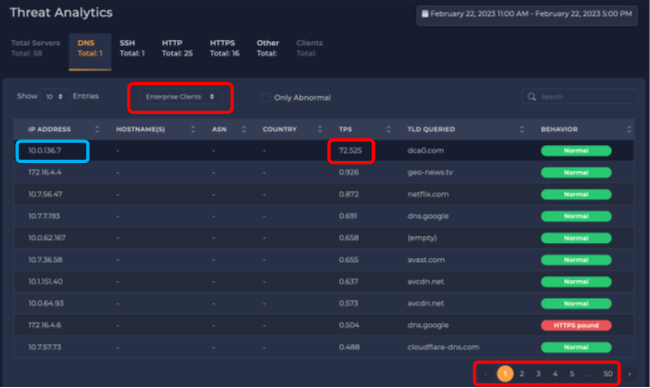Click the avast.com TLD cell
Image resolution: width=650 pixels, height=388 pixels.
pos(426,260)
